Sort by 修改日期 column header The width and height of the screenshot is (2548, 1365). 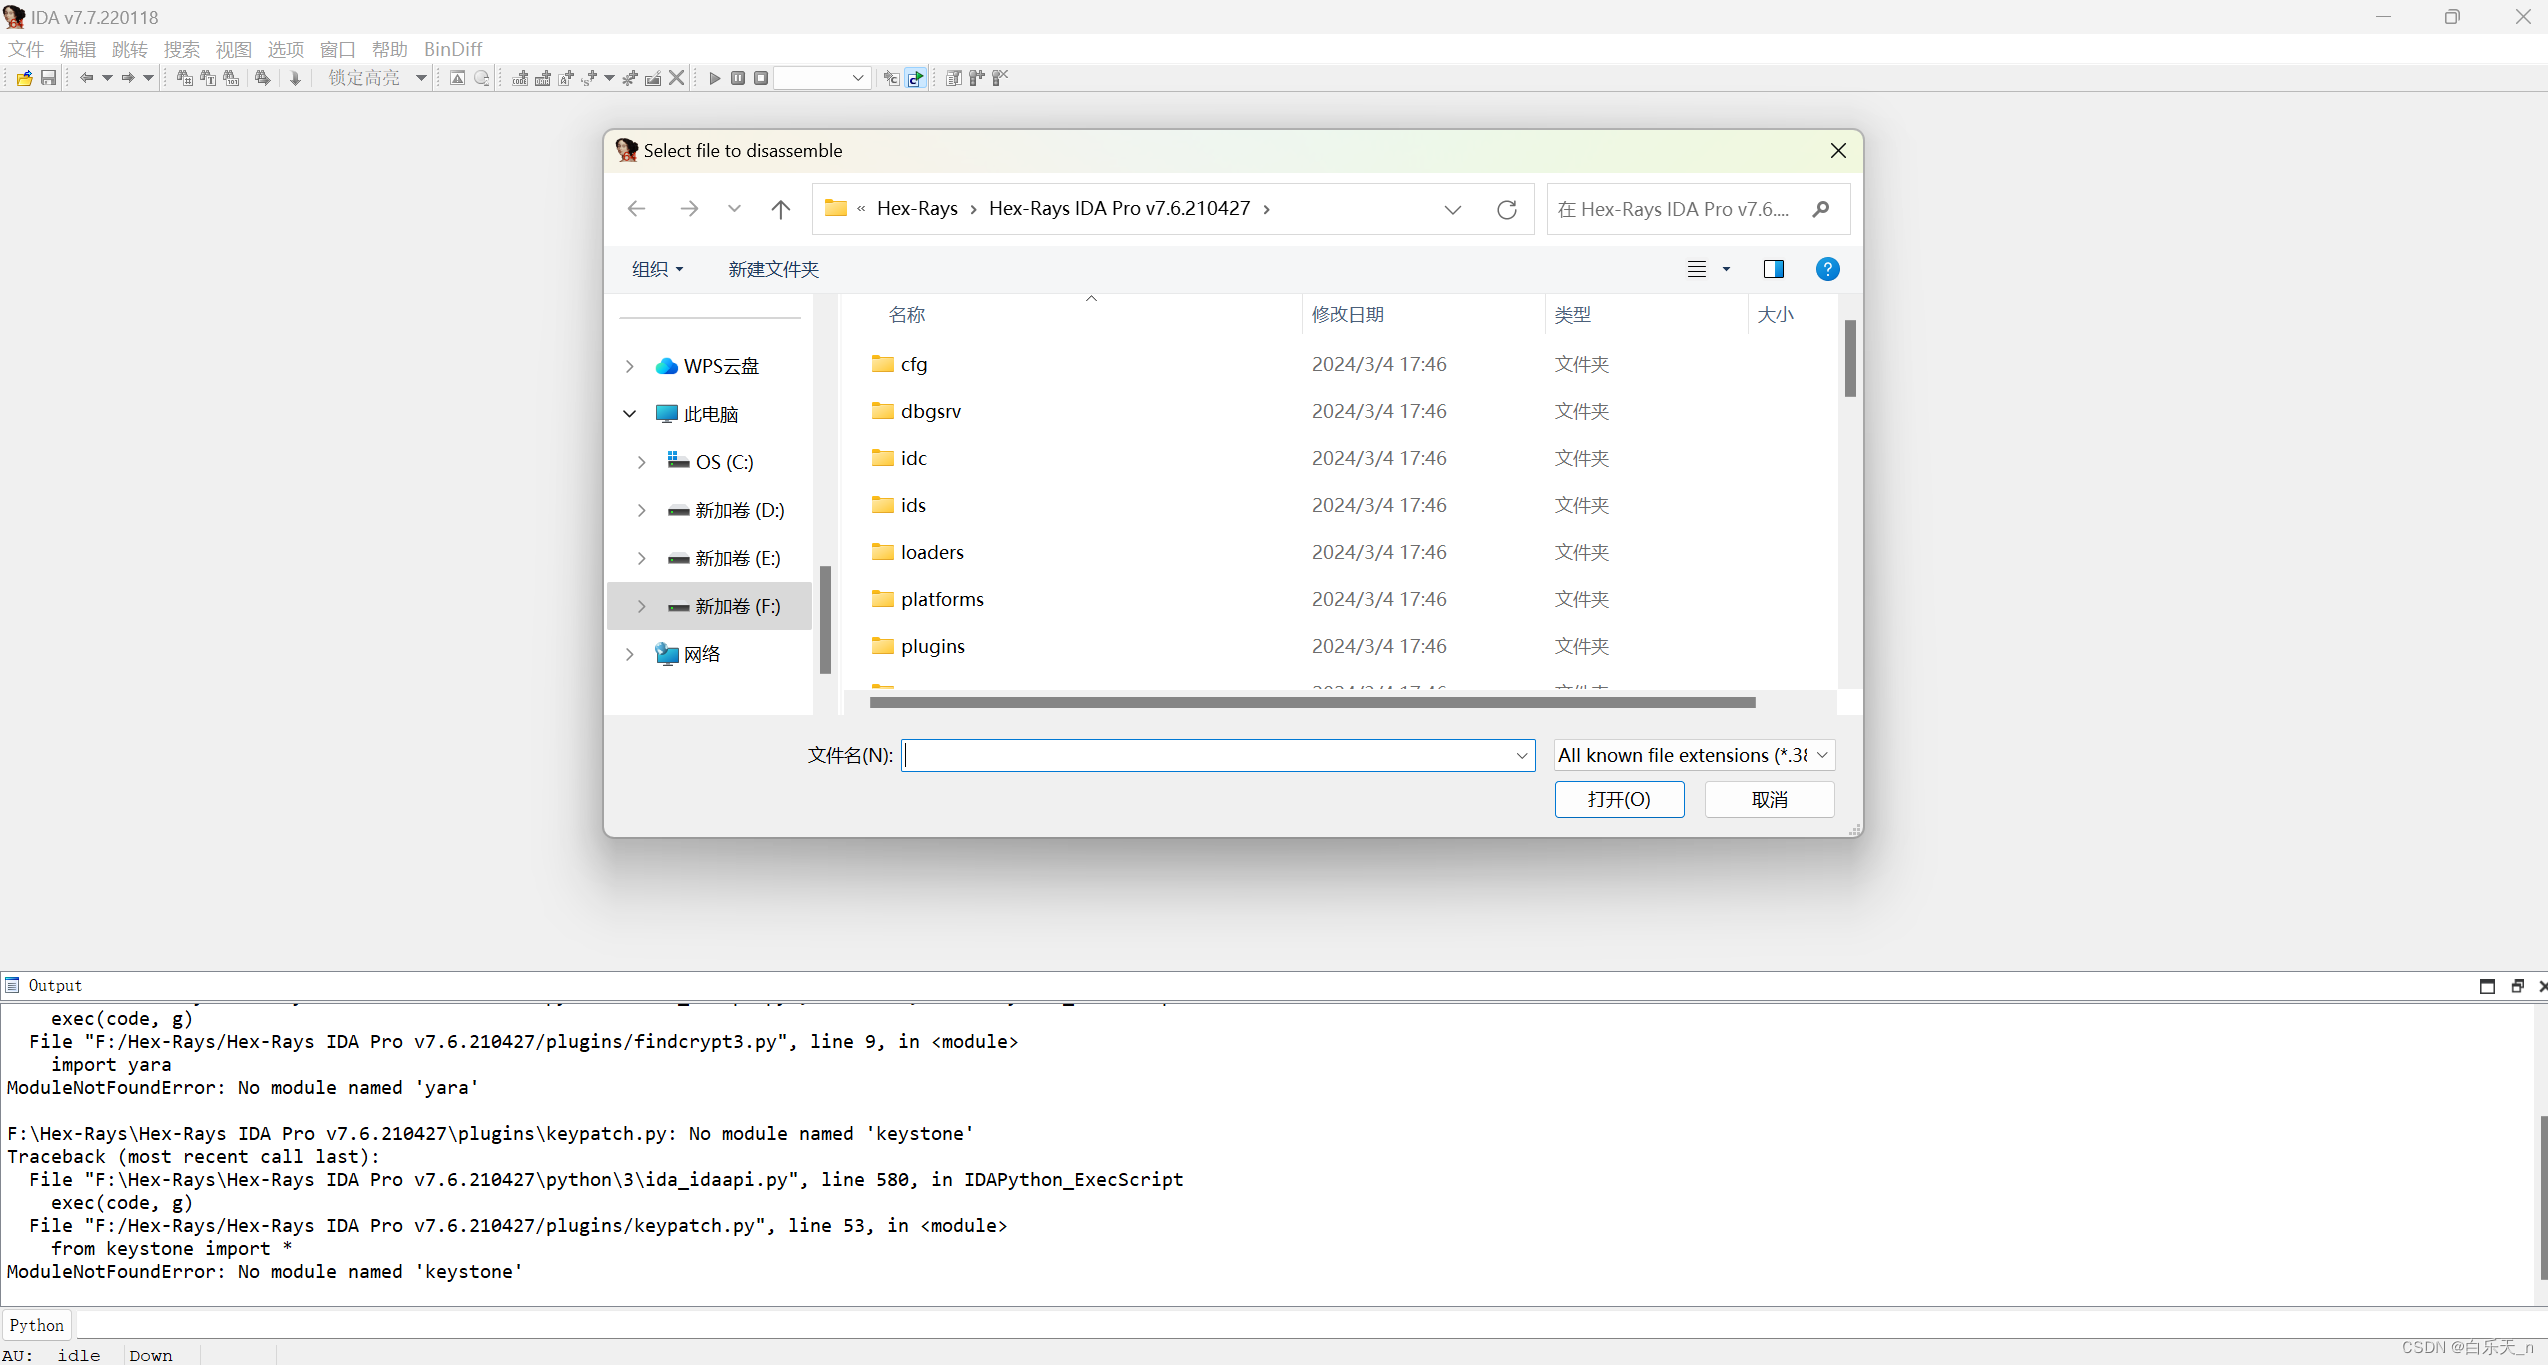[x=1347, y=314]
